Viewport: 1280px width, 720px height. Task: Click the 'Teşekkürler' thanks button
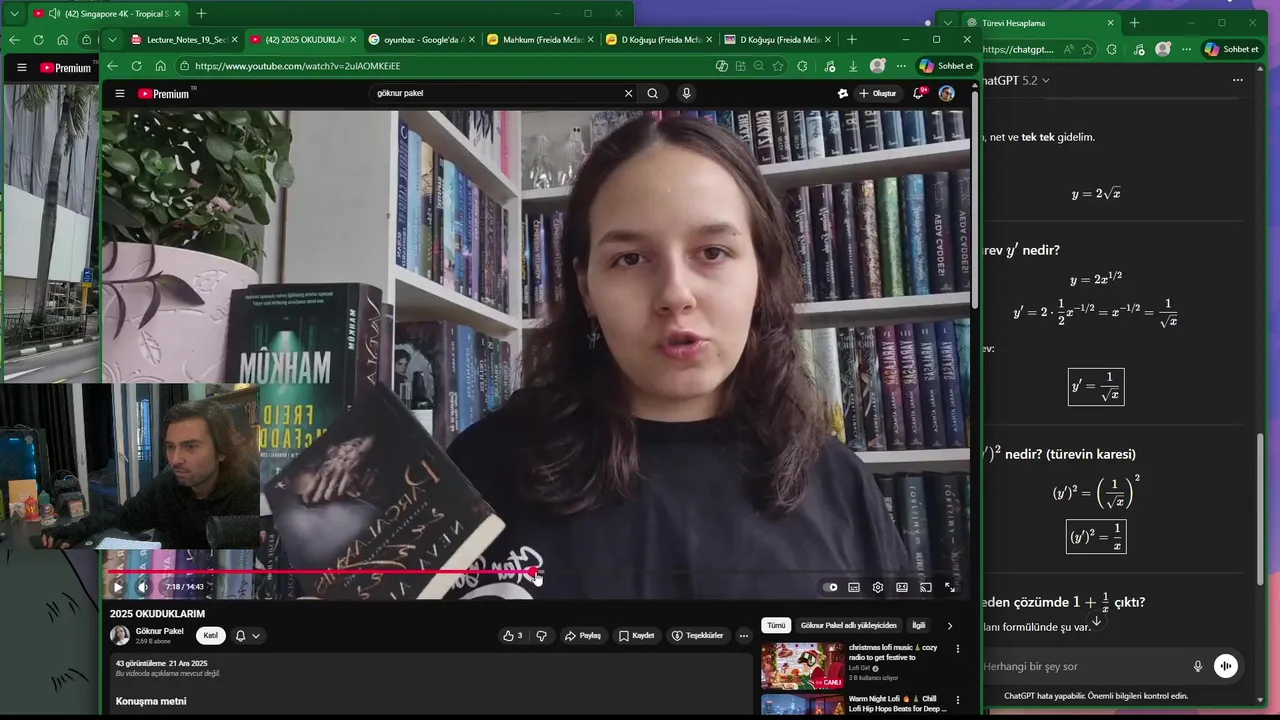[698, 635]
